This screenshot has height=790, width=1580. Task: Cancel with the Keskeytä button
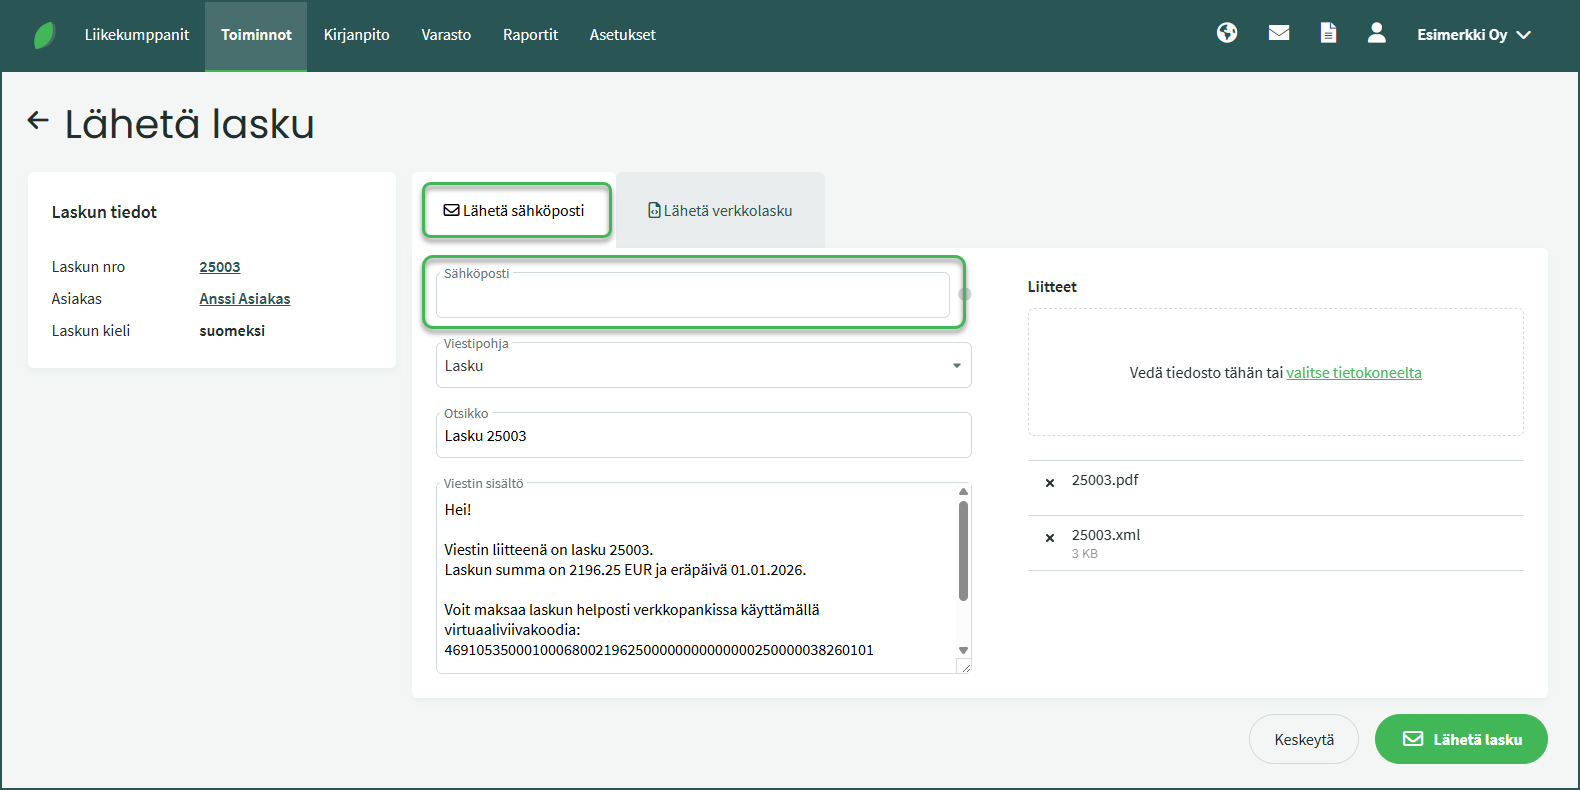[x=1303, y=740]
